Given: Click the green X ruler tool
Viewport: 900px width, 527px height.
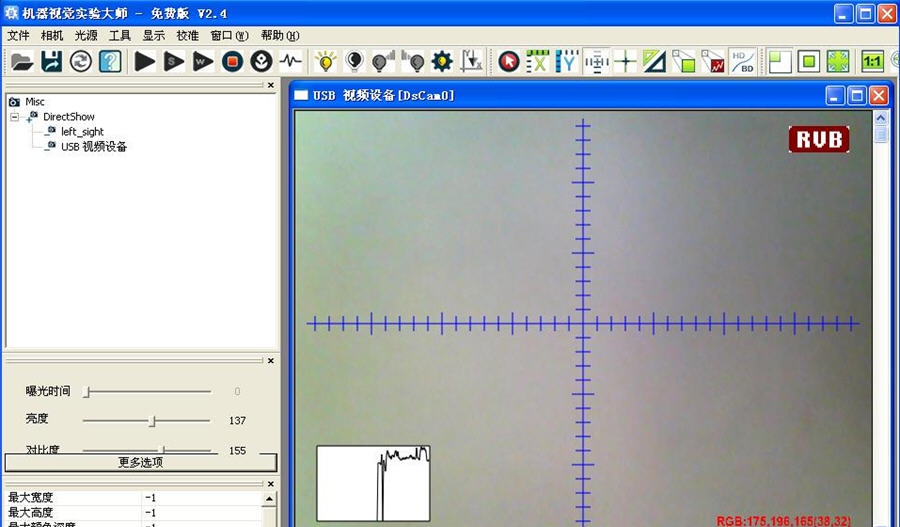Looking at the screenshot, I should tap(538, 62).
